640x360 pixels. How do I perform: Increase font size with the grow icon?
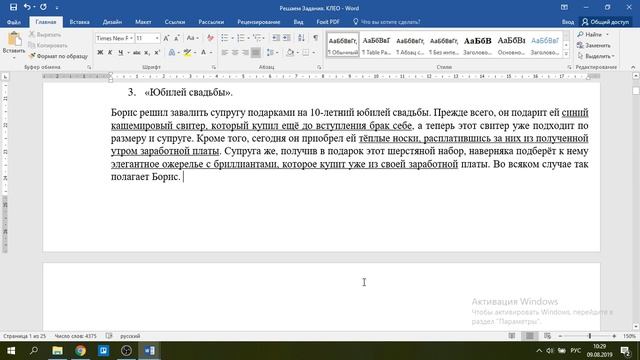[x=166, y=38]
